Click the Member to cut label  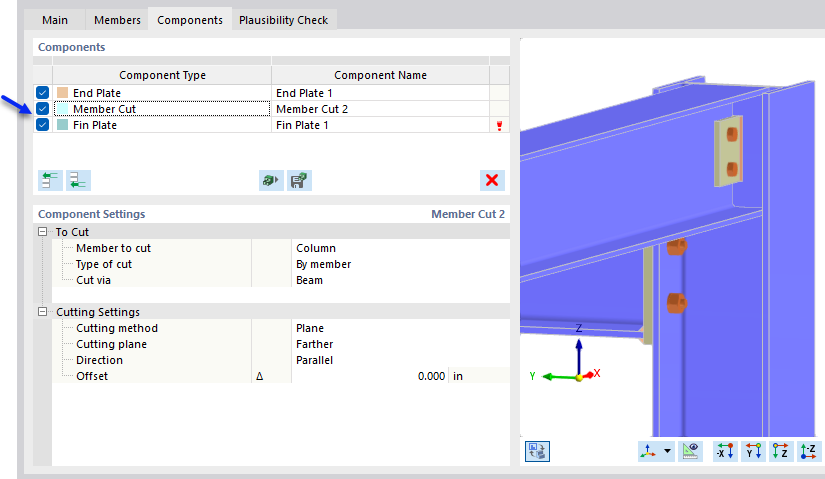click(113, 248)
